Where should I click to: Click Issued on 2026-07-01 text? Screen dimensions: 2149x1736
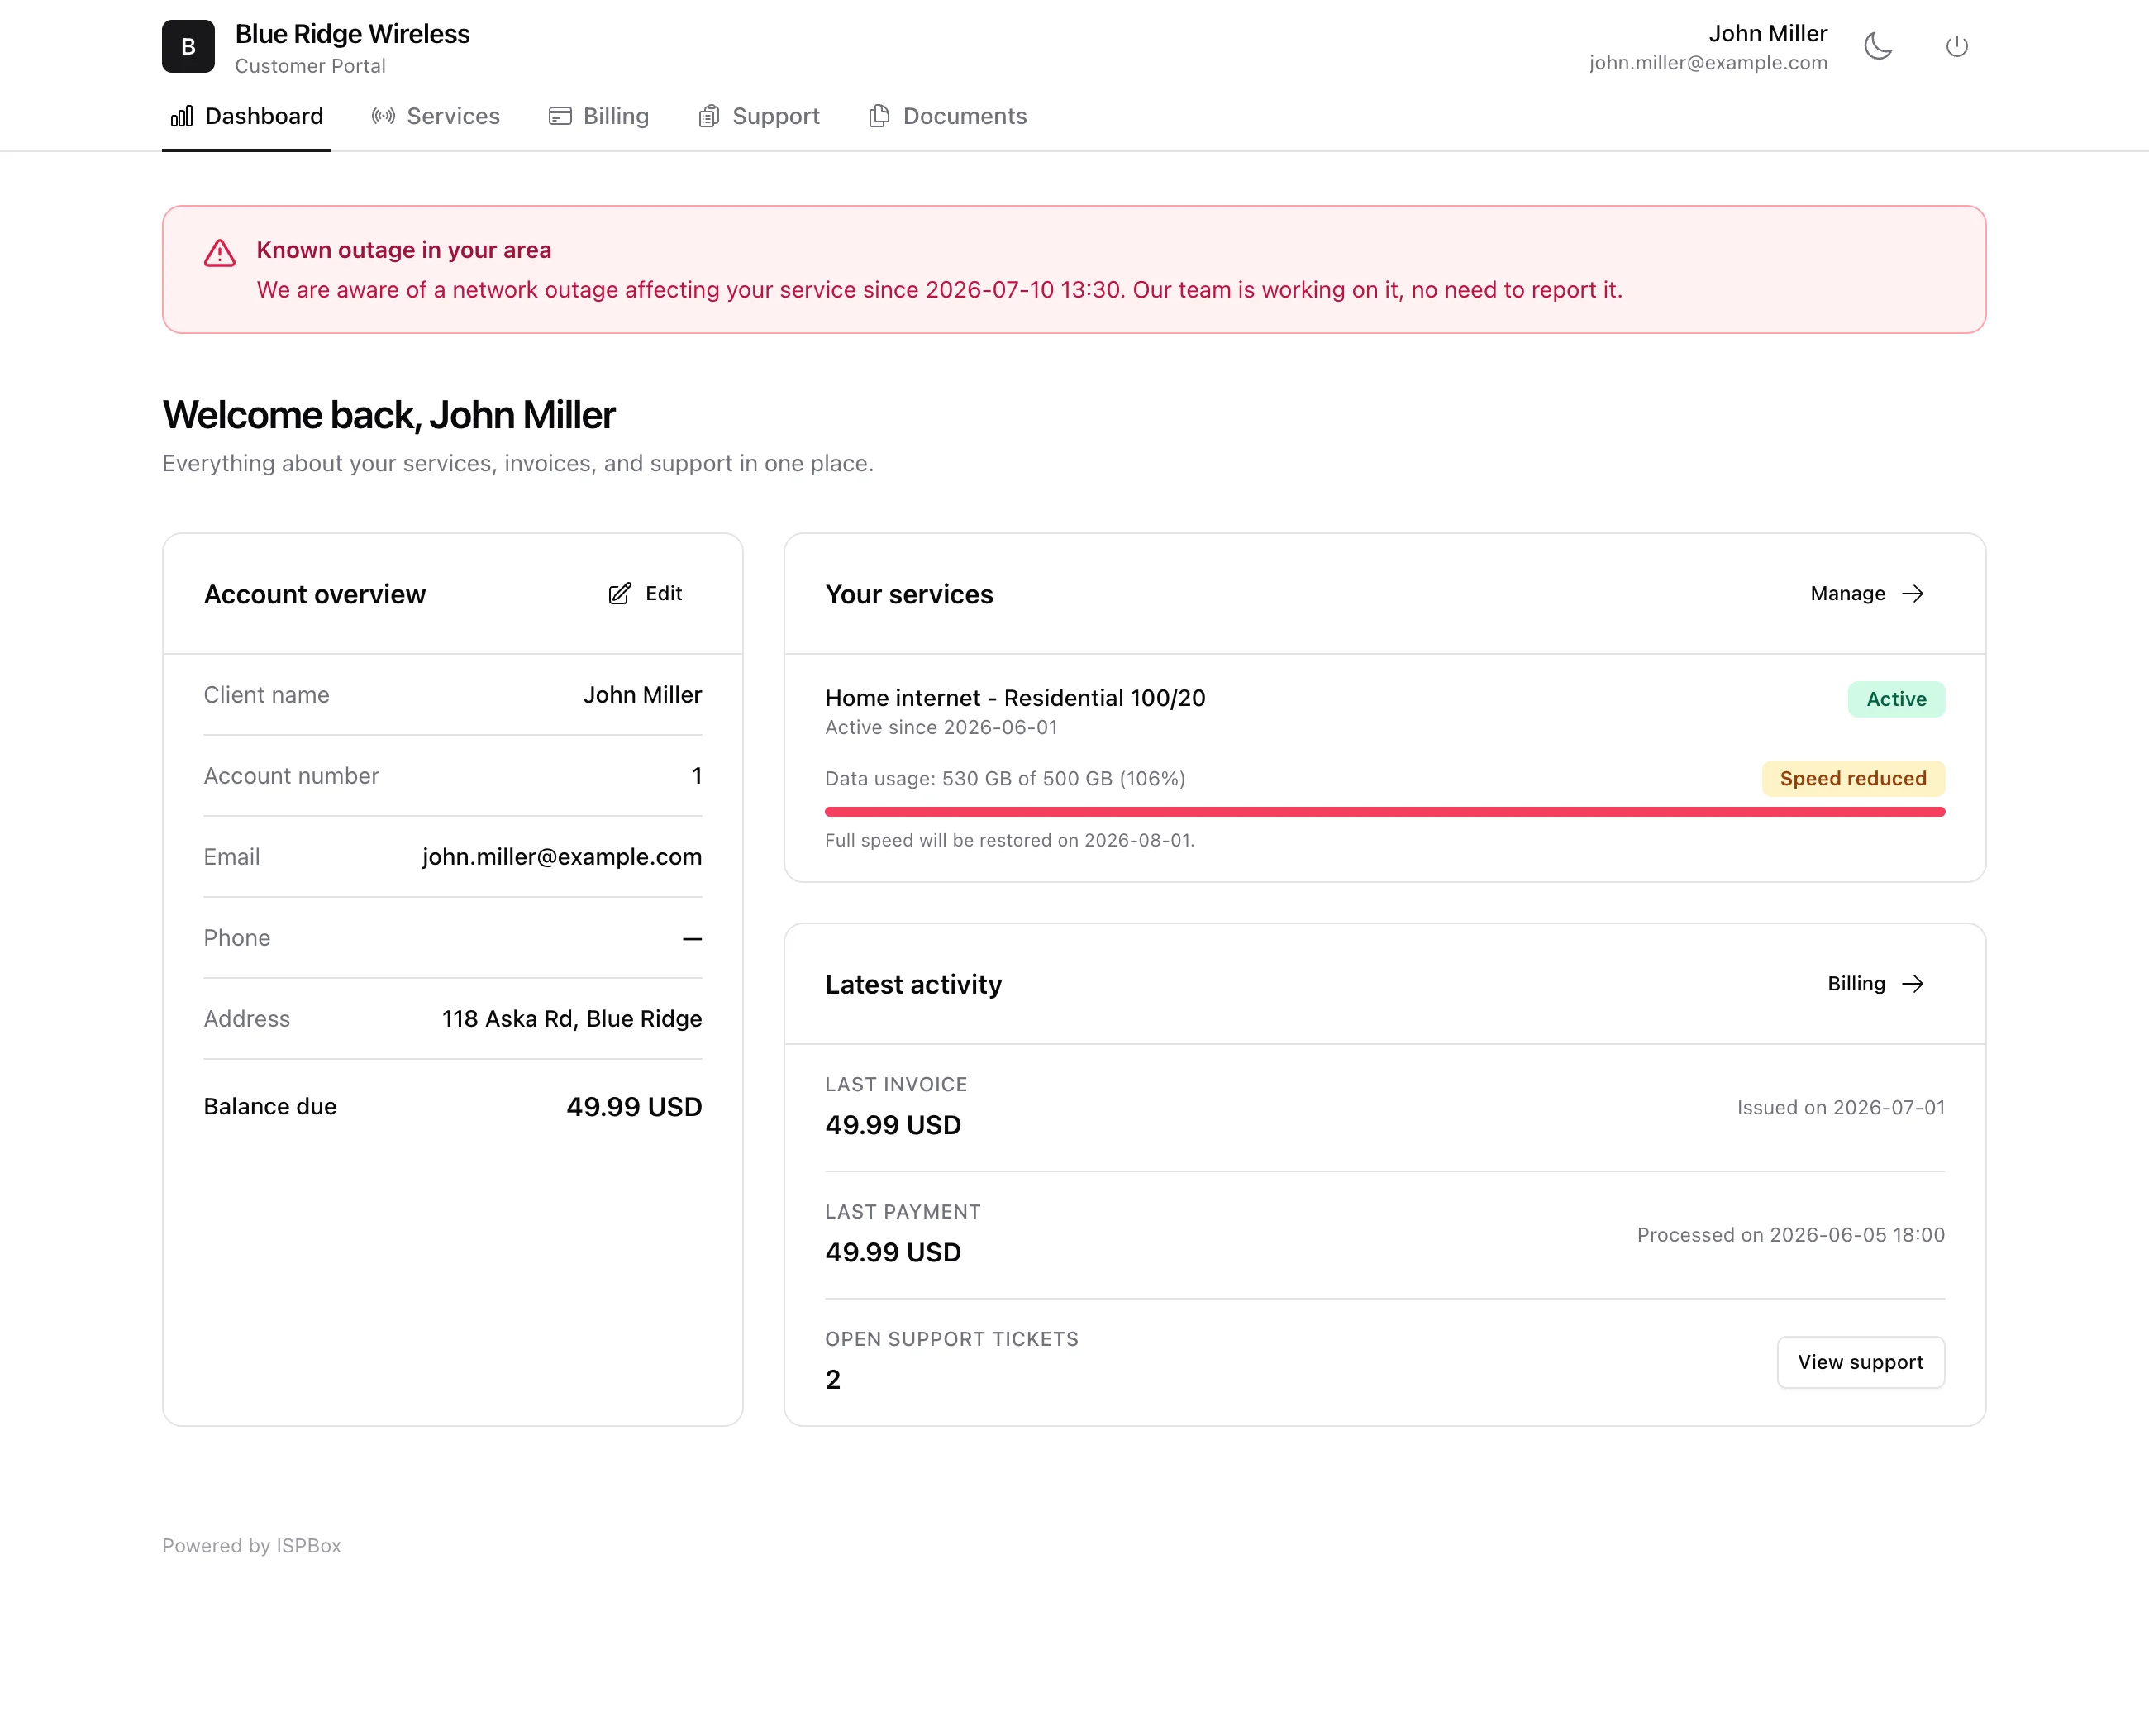point(1840,1107)
